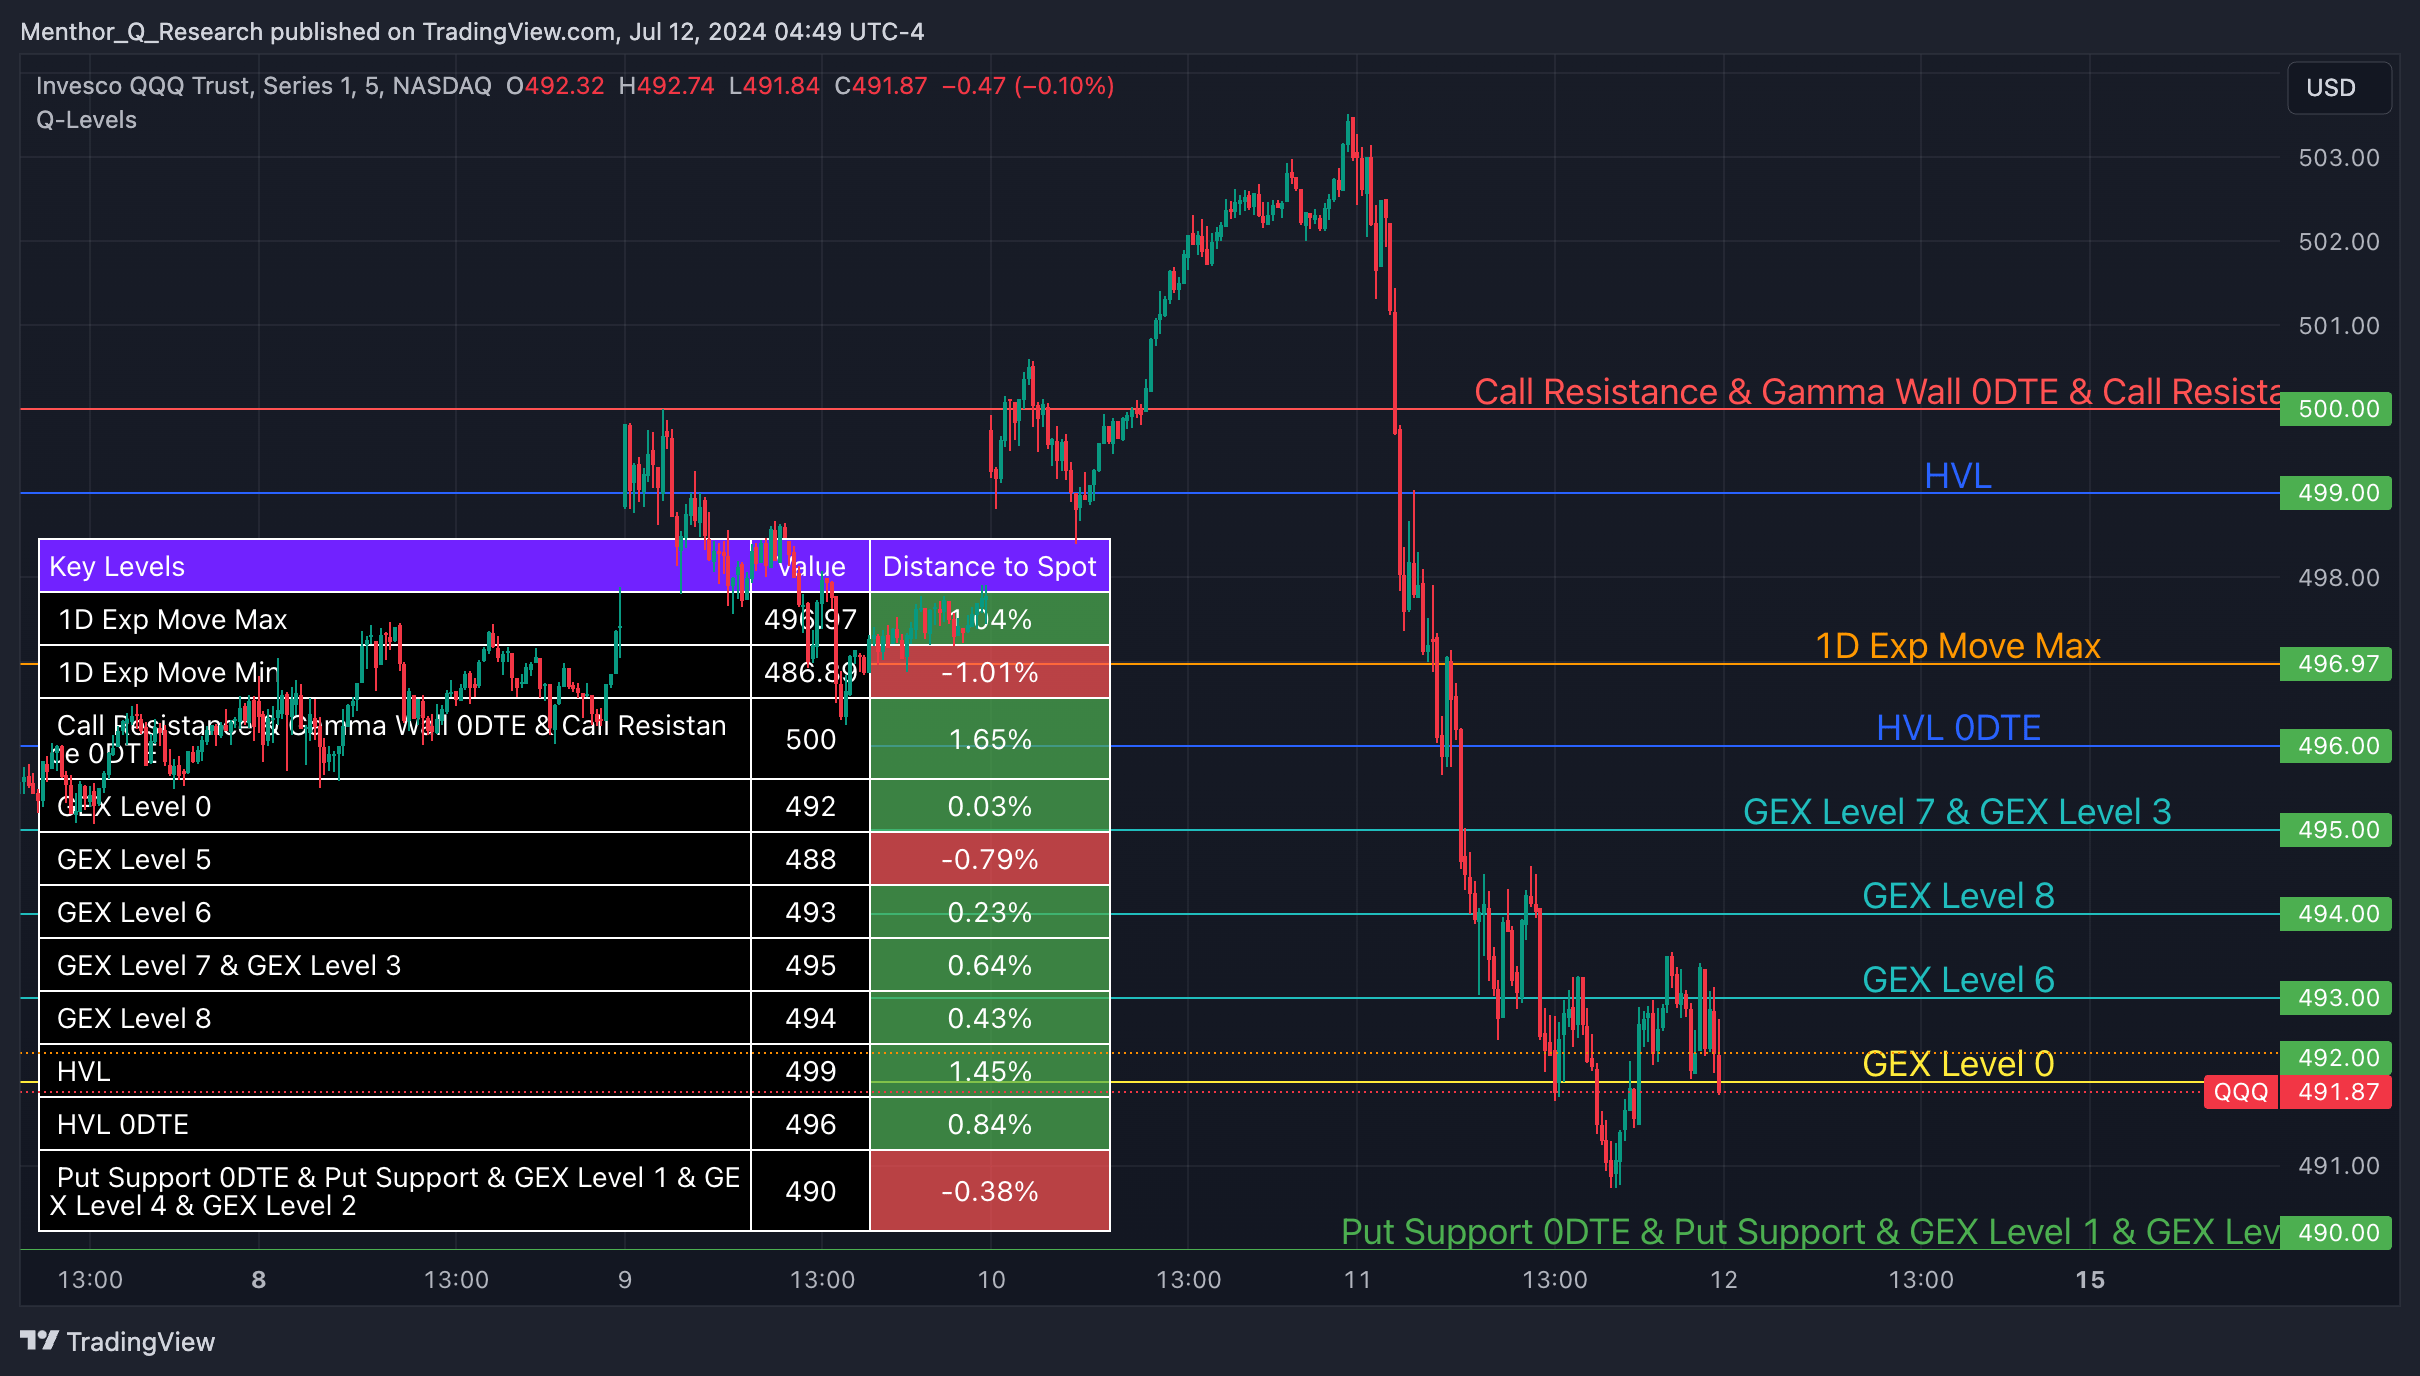Image resolution: width=2420 pixels, height=1376 pixels.
Task: Click the 500.00 green price axis label
Action: coord(2336,409)
